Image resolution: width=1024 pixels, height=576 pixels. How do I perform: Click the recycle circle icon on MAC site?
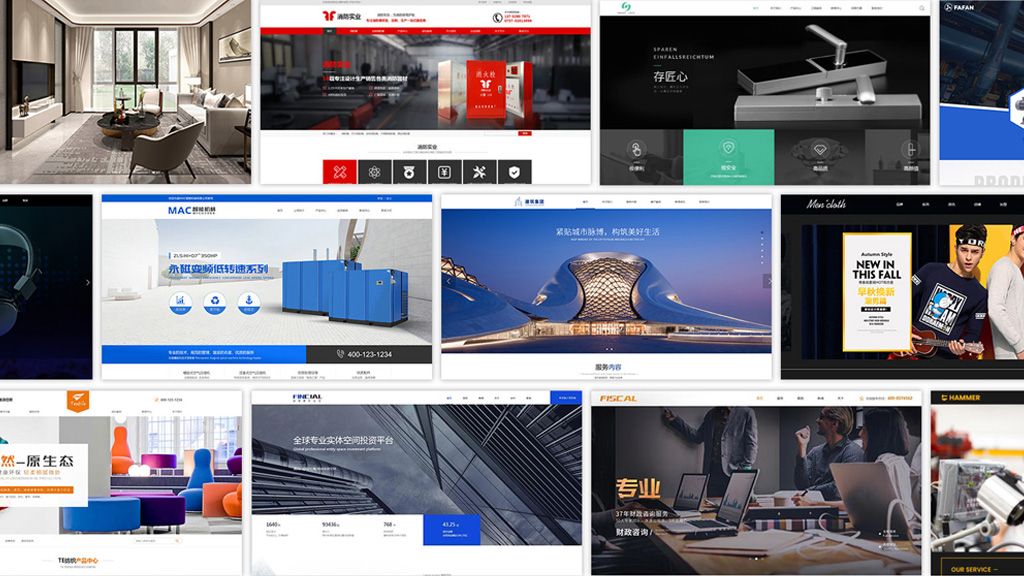[213, 300]
